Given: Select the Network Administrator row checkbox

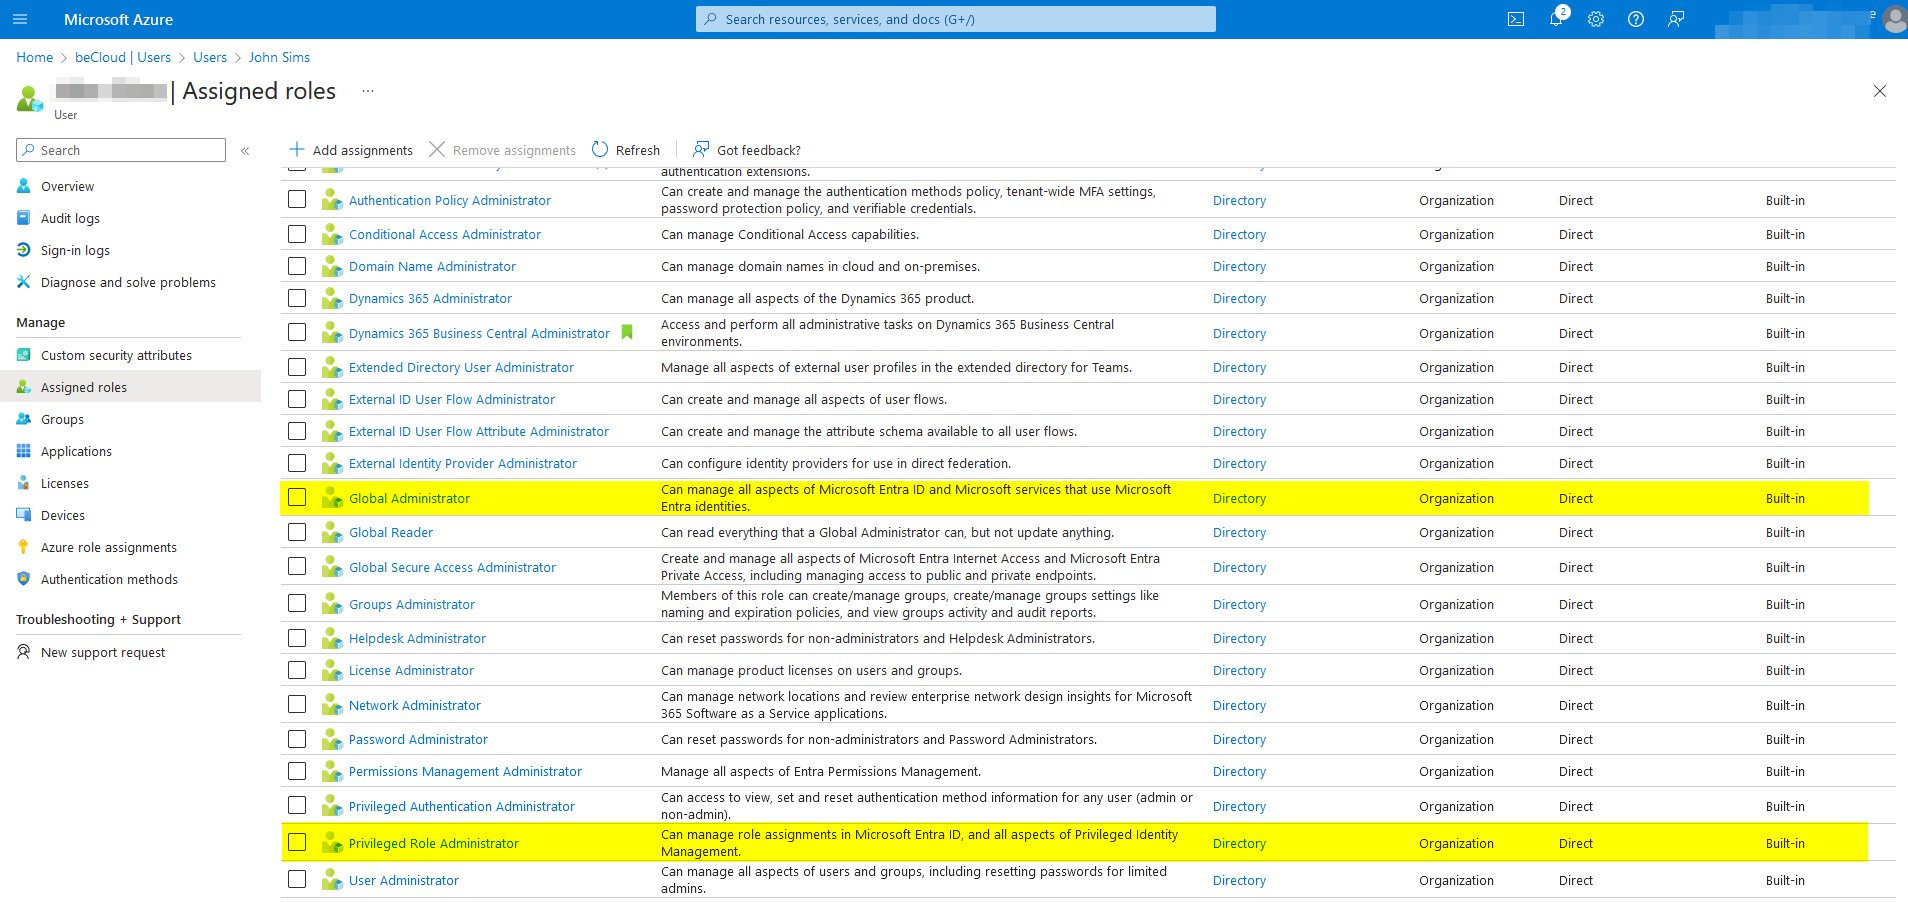Looking at the screenshot, I should coord(297,704).
